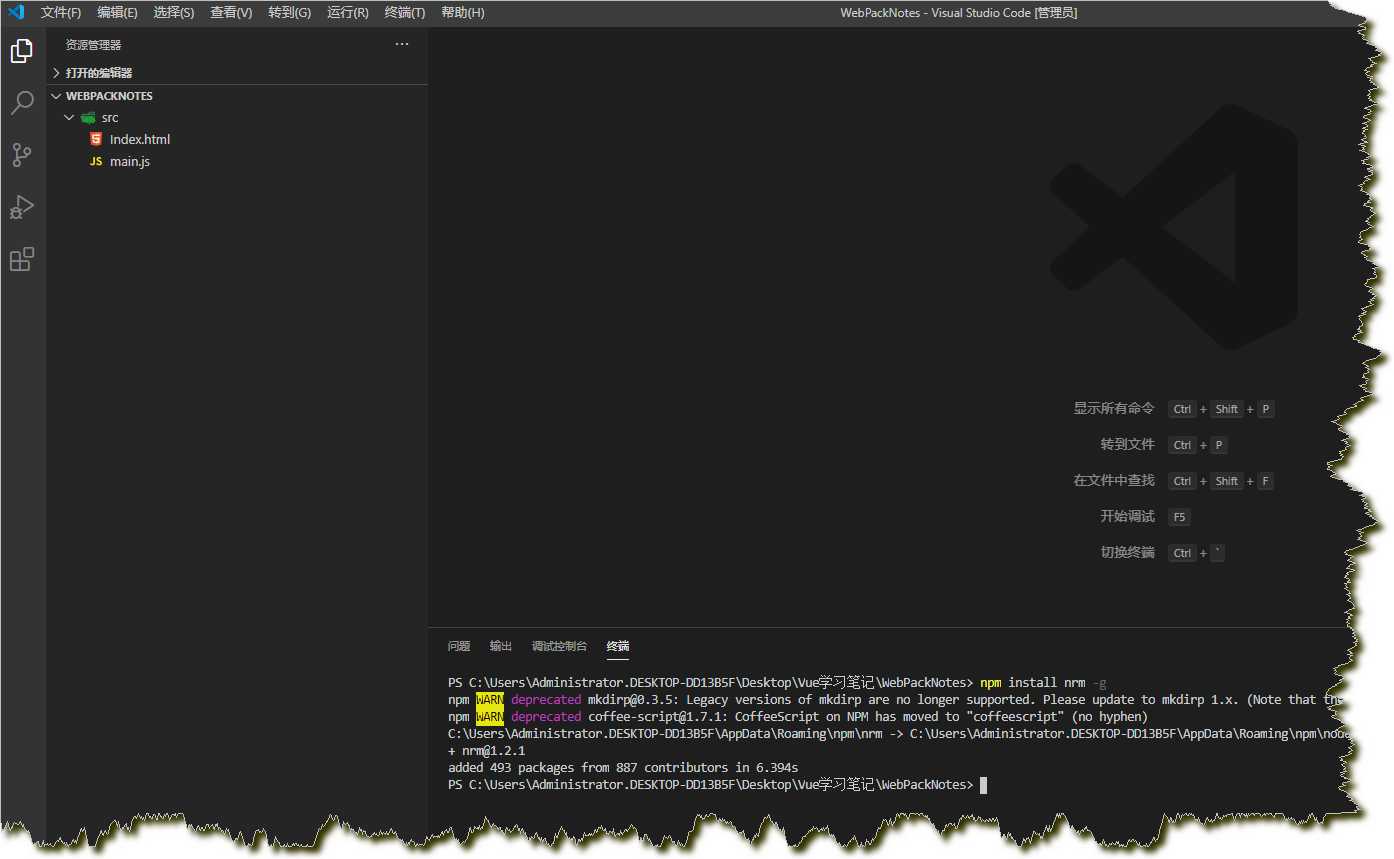Click the 开始调试 shortcut label

(x=1128, y=517)
